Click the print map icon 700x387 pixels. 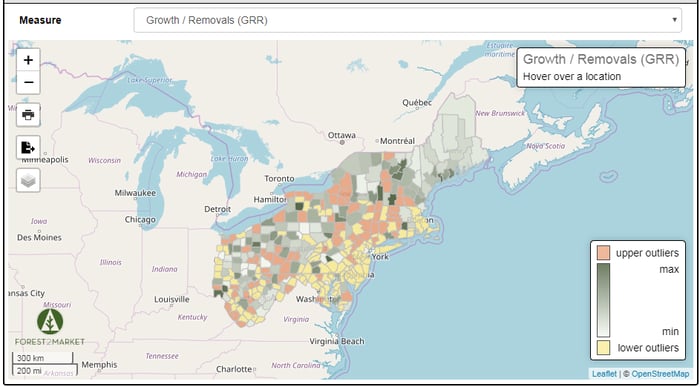28,115
